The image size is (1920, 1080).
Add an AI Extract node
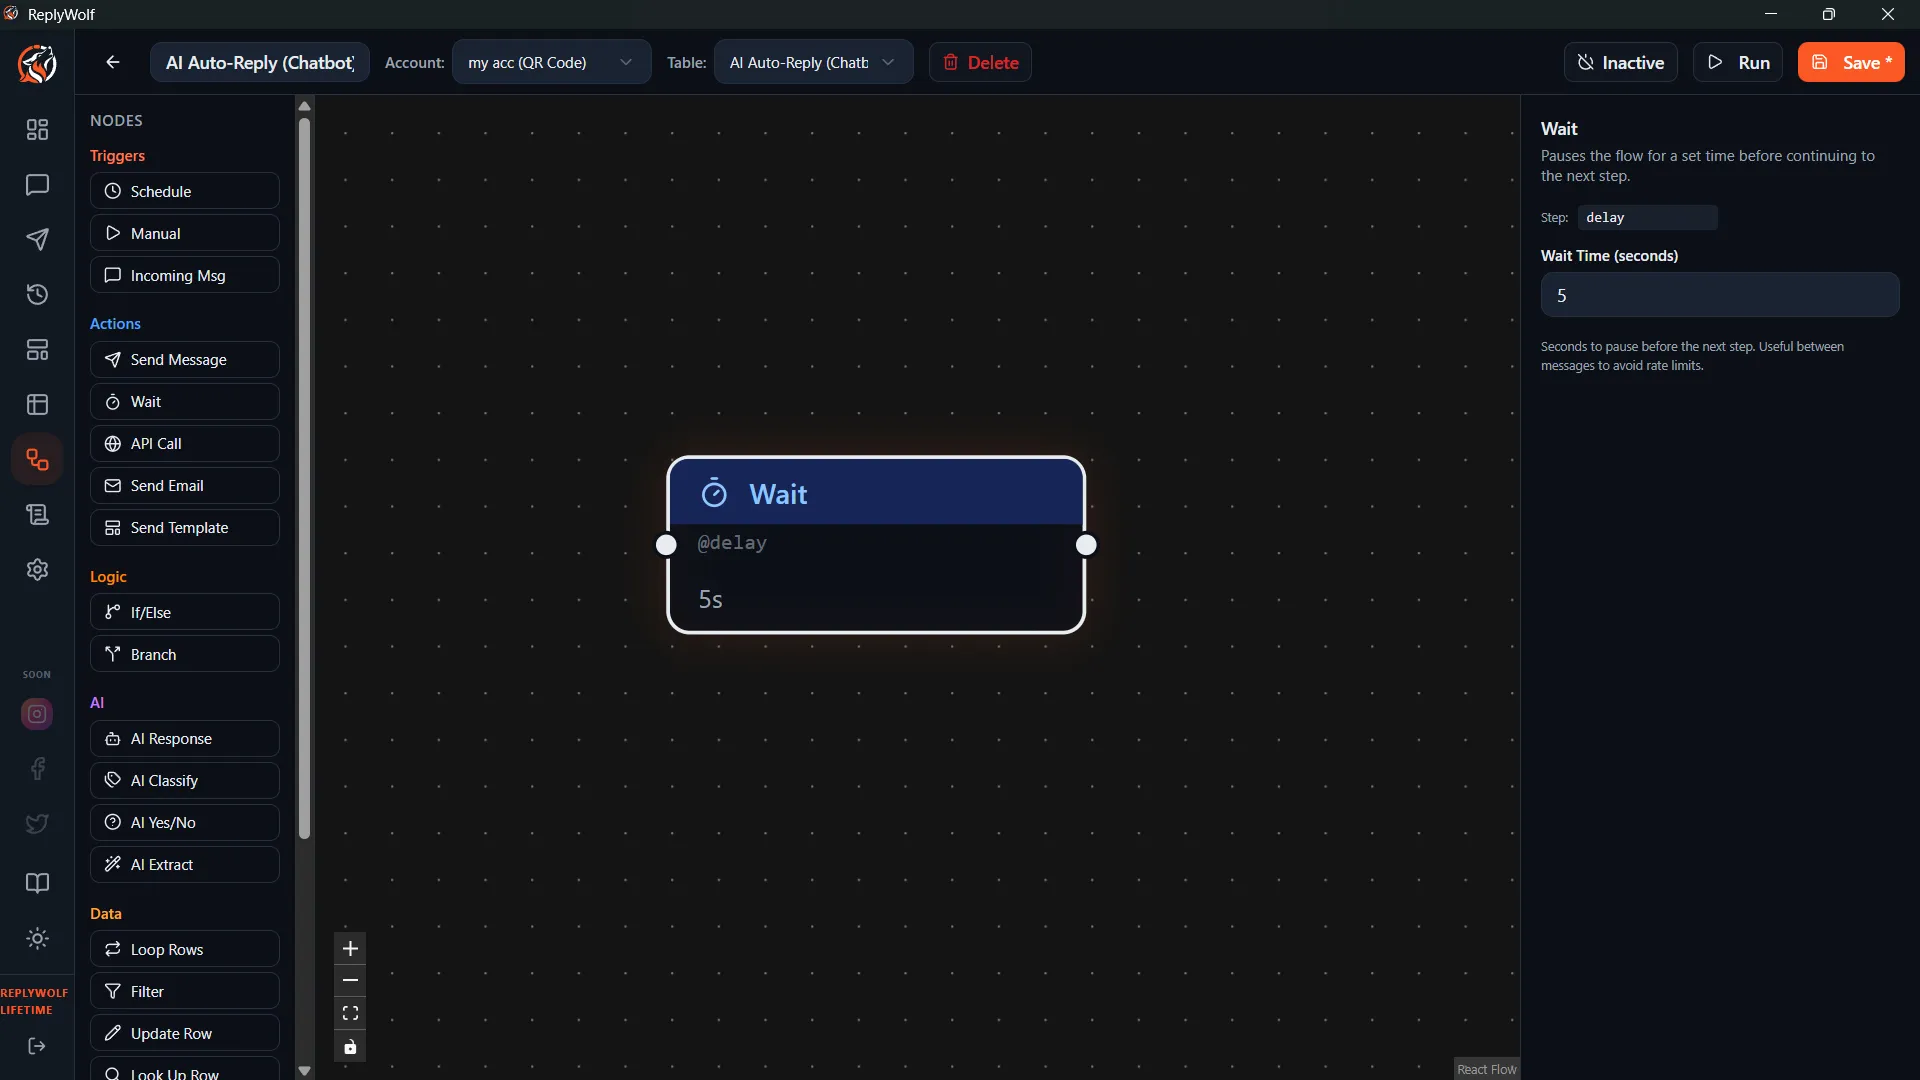[185, 865]
